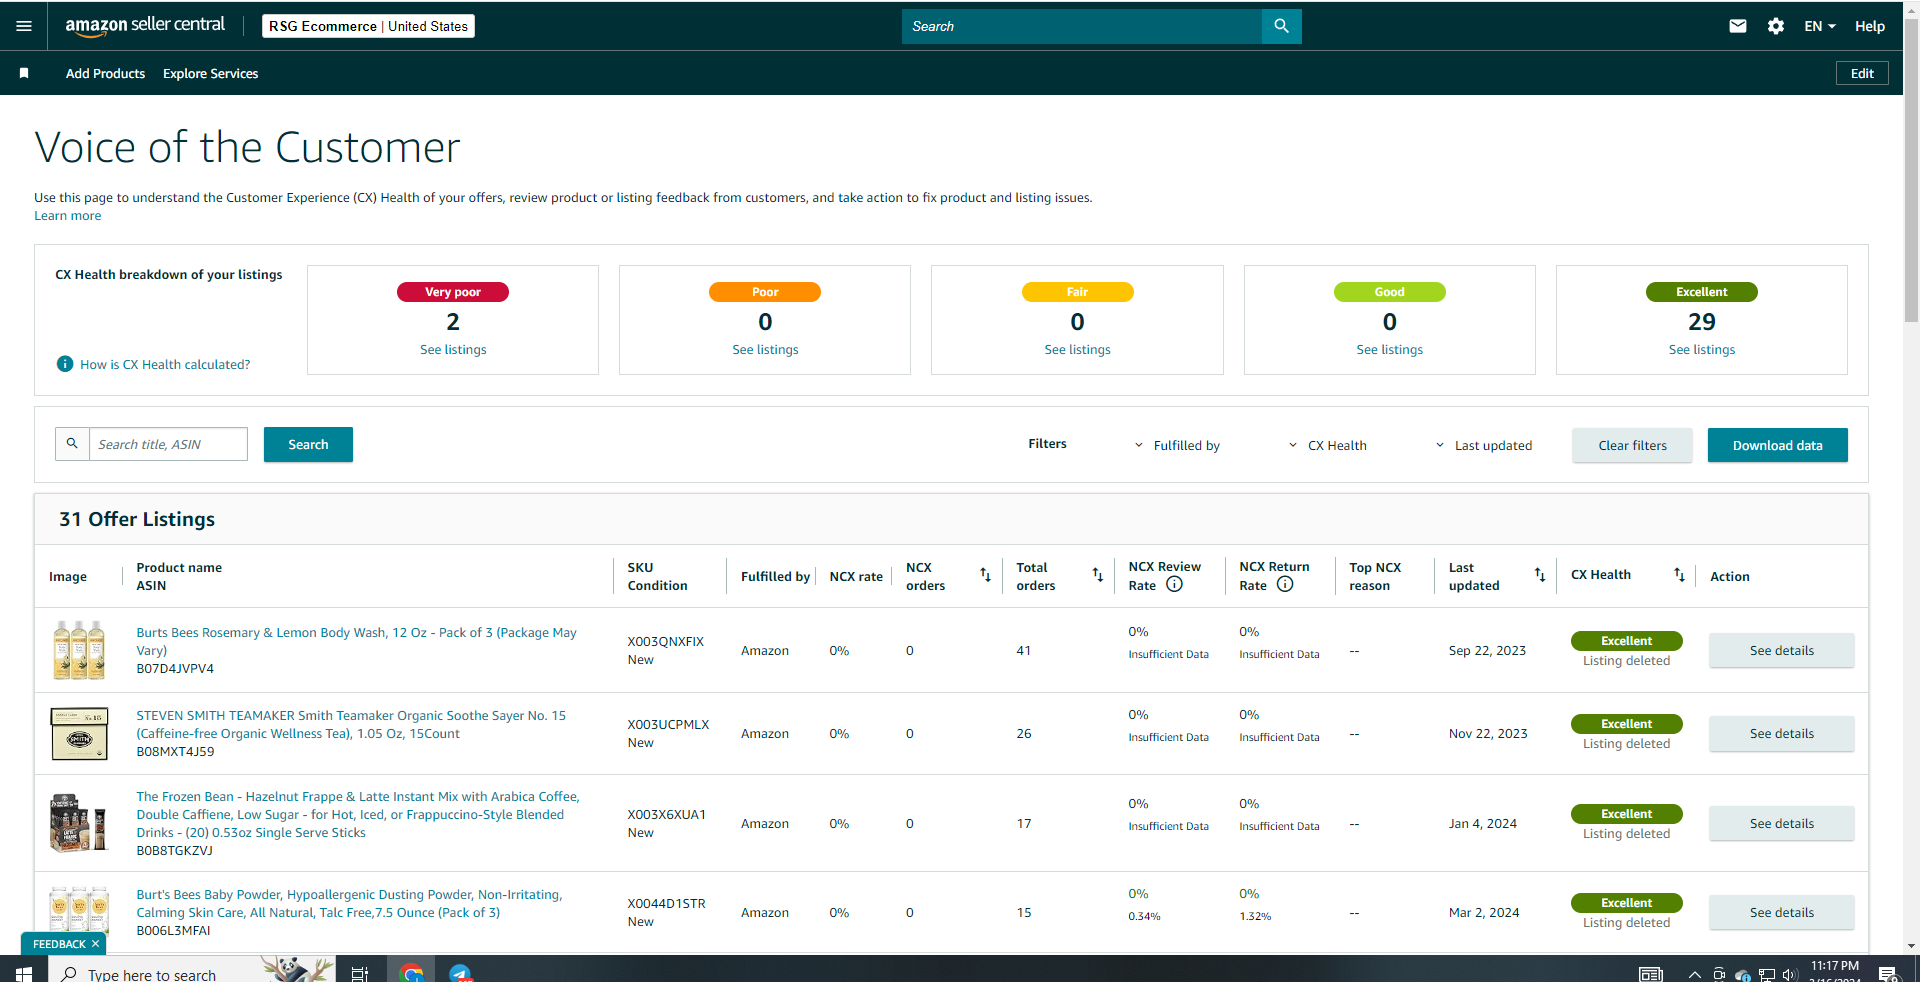The image size is (1920, 982).
Task: Open Burts Bees Rosemary & Lemon Body Wash link
Action: 356,641
